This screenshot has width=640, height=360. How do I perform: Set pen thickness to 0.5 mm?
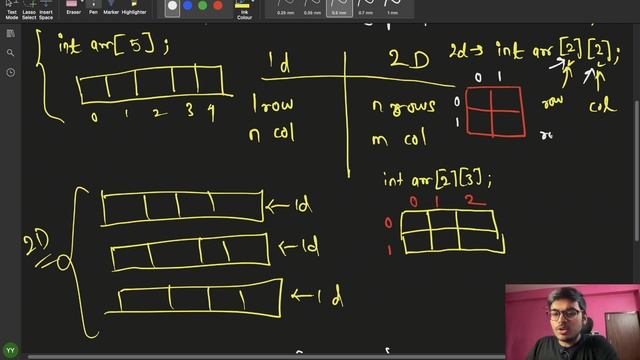pos(339,8)
